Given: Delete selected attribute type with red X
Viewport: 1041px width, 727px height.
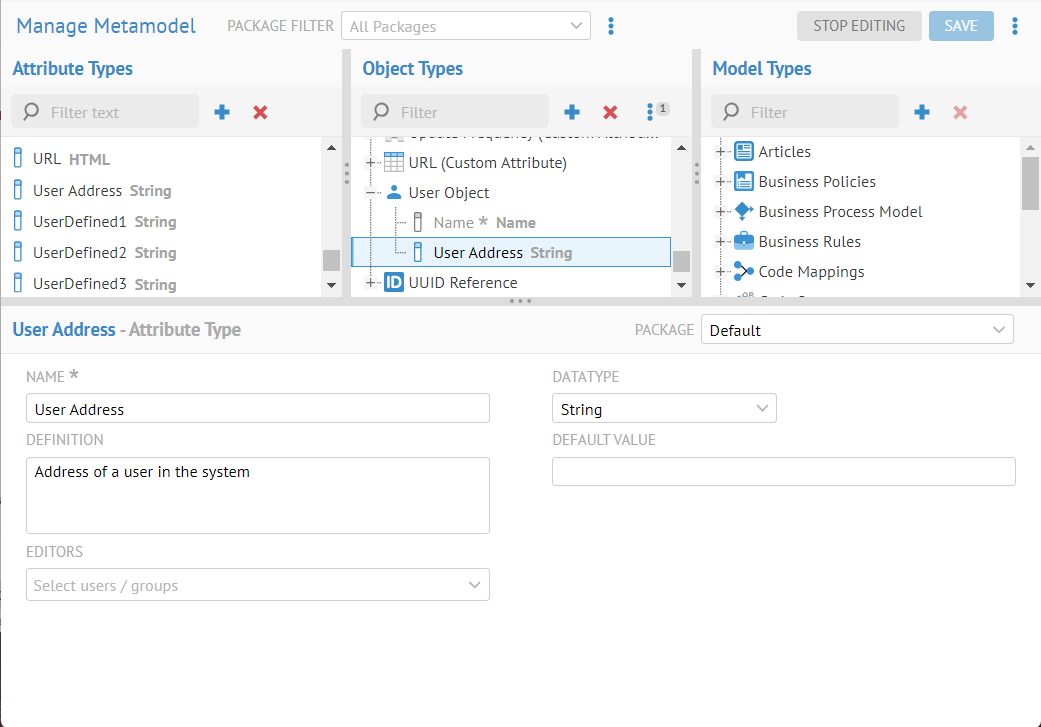Looking at the screenshot, I should (260, 112).
